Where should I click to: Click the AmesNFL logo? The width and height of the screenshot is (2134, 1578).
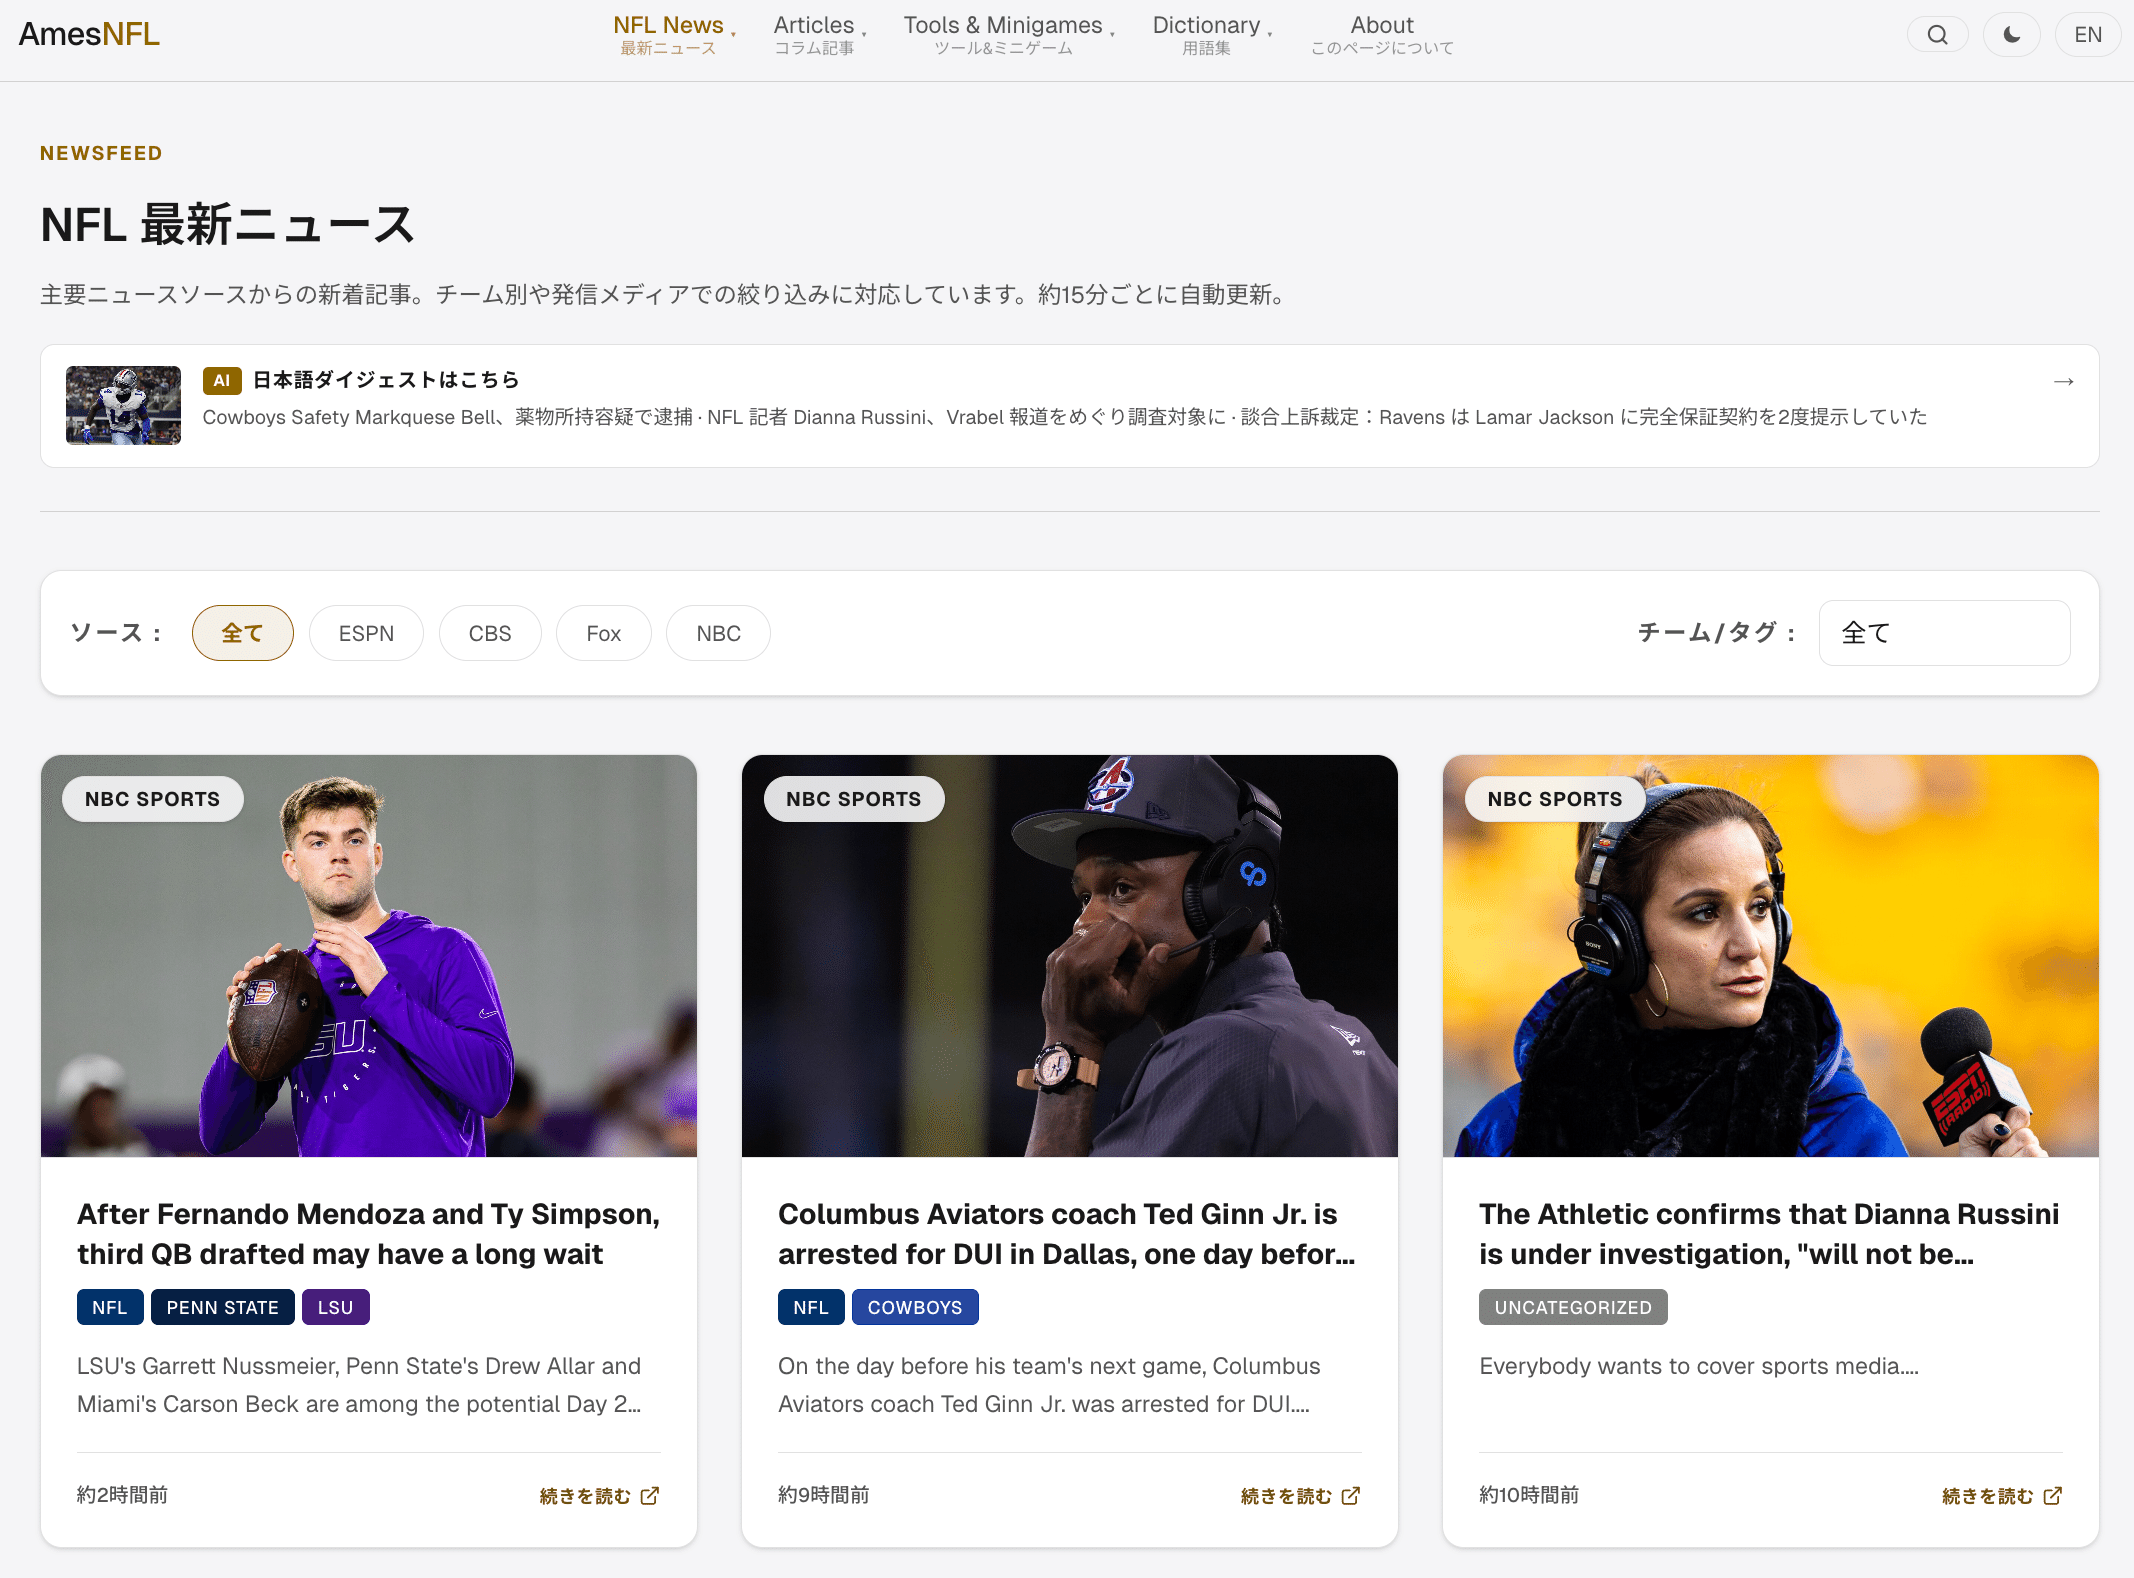pyautogui.click(x=89, y=34)
